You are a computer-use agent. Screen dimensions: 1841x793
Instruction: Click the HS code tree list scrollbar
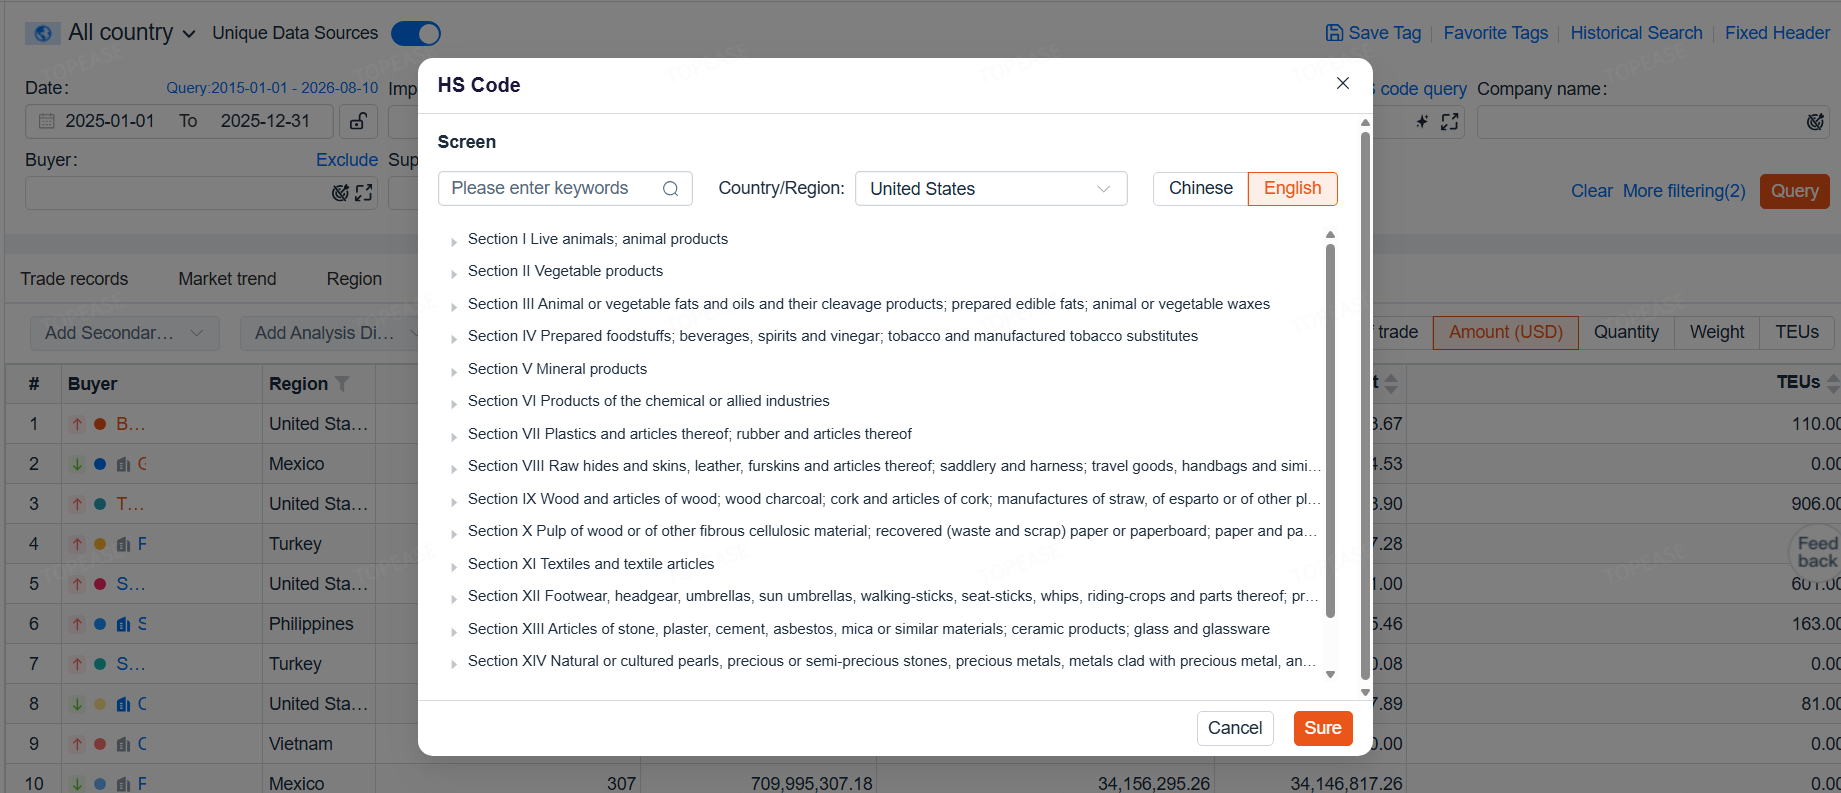(x=1330, y=430)
